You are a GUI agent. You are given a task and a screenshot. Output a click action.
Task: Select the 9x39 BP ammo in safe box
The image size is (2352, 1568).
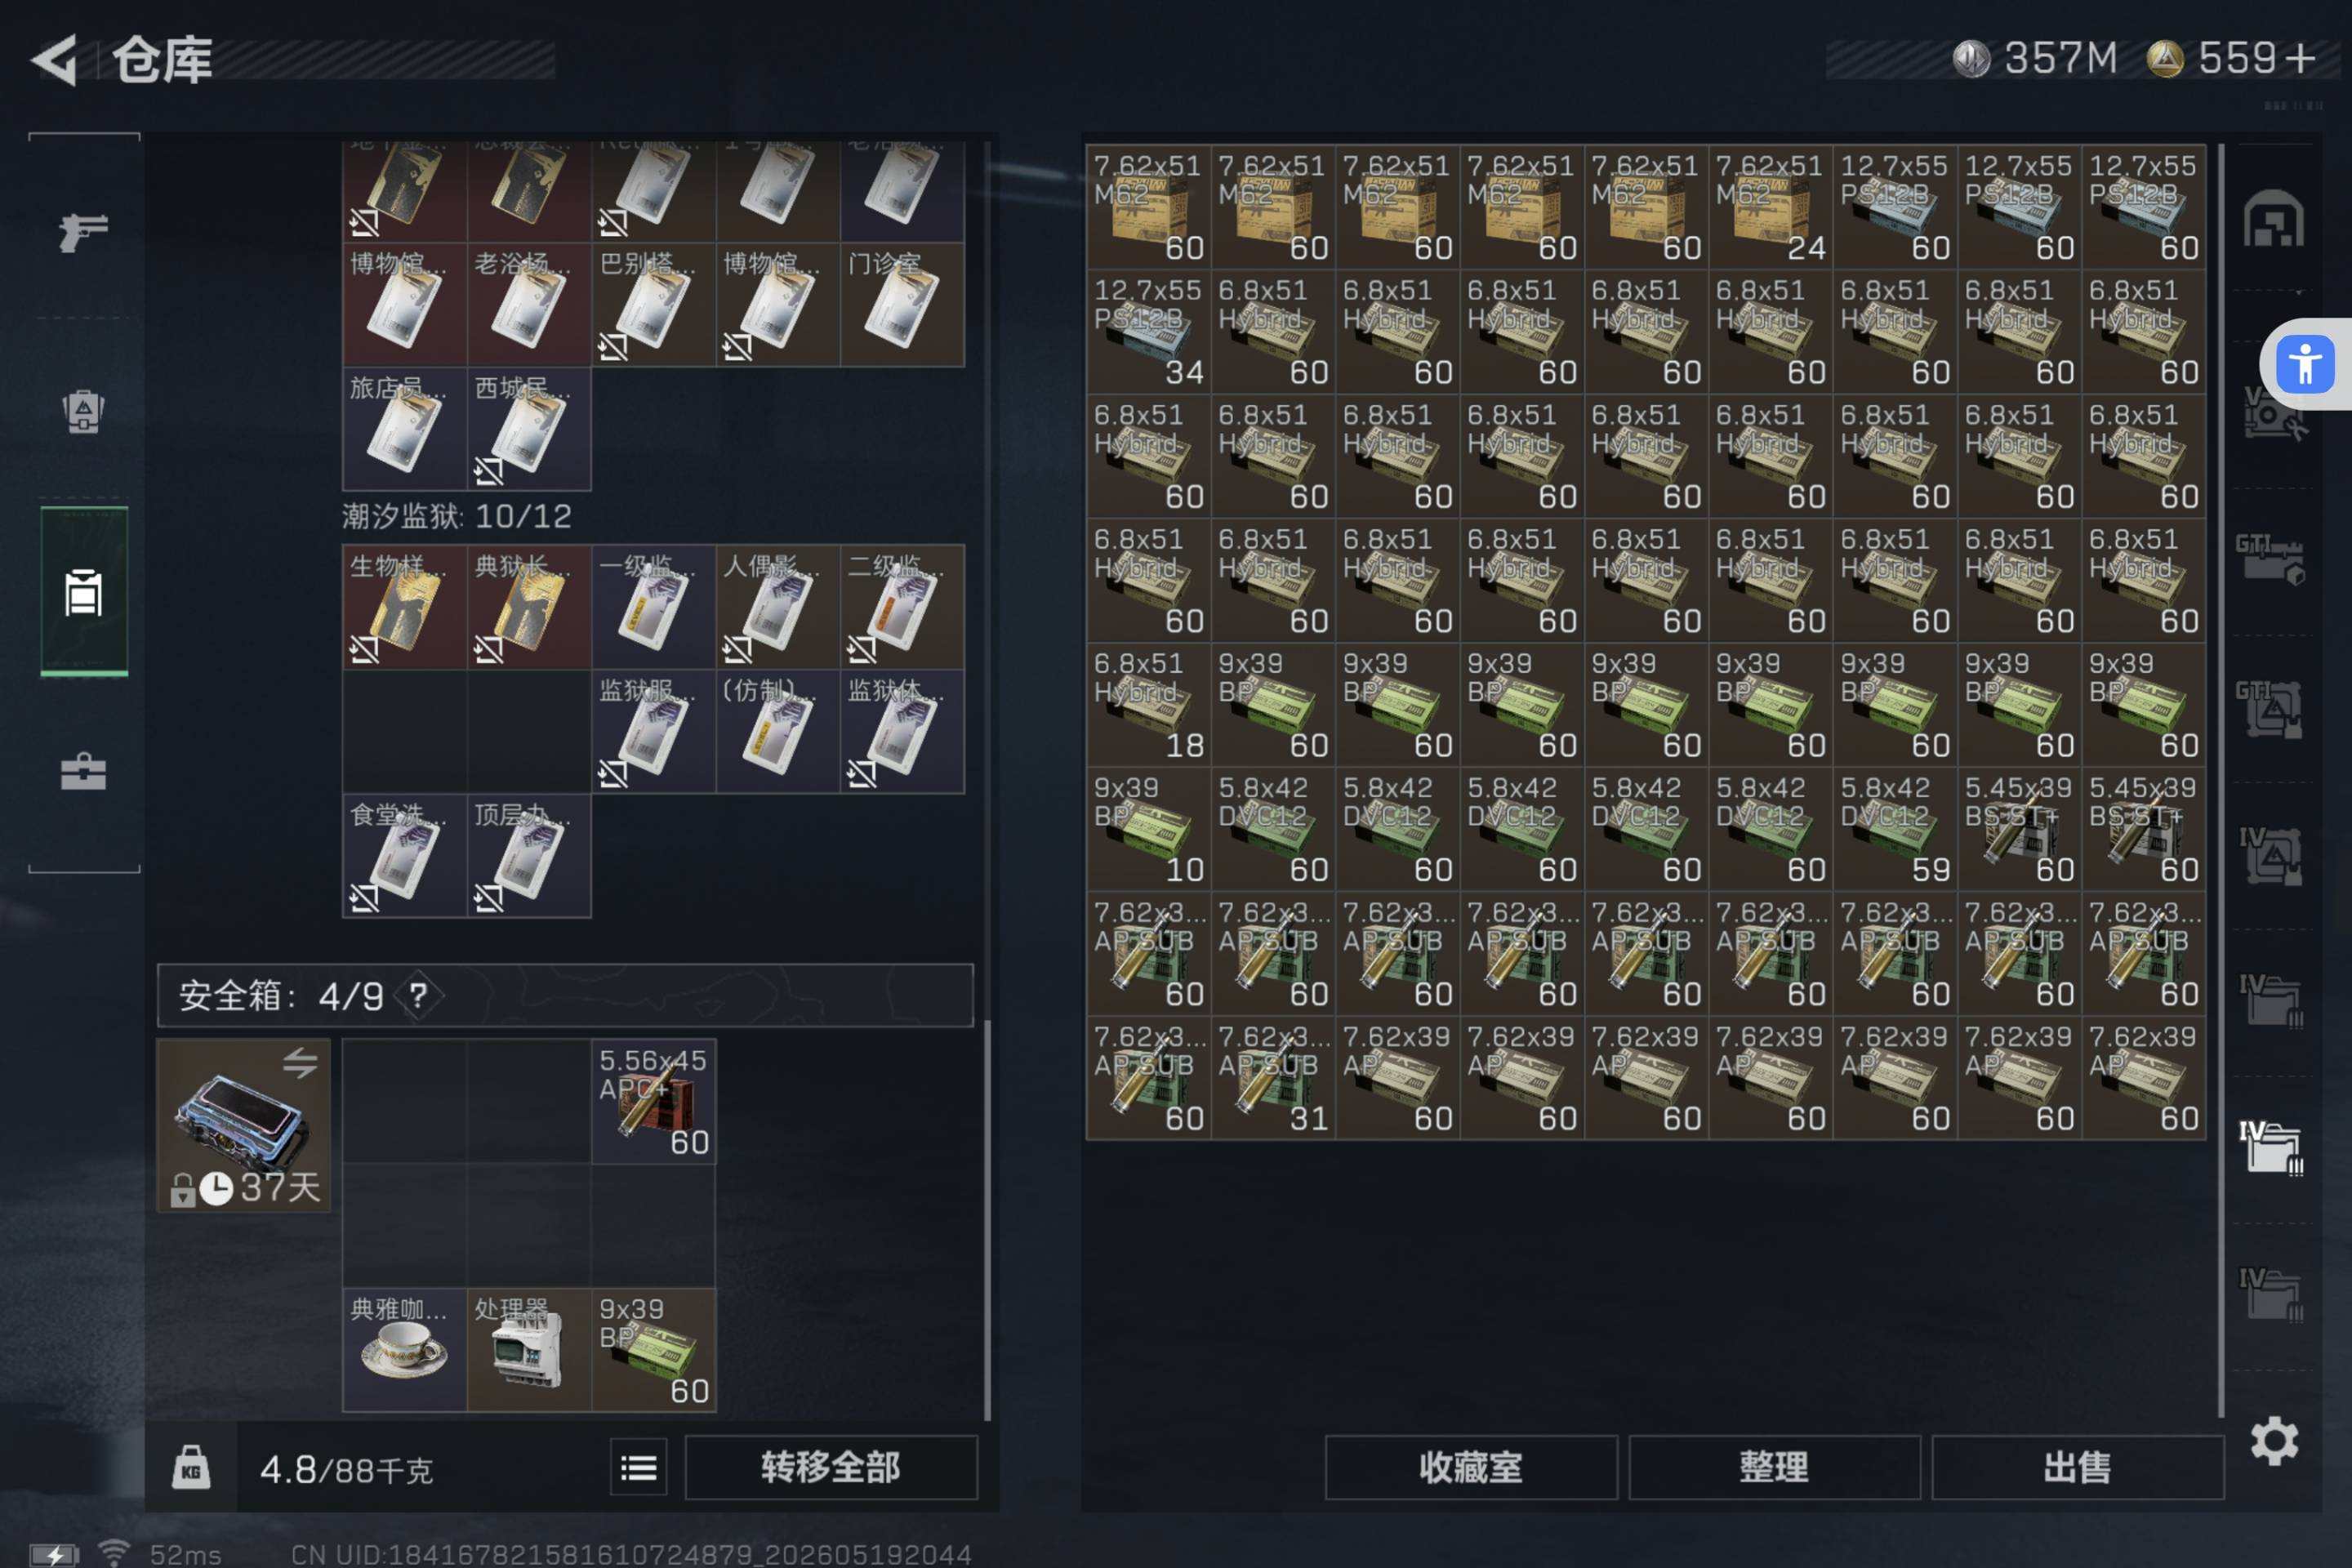[x=653, y=1350]
